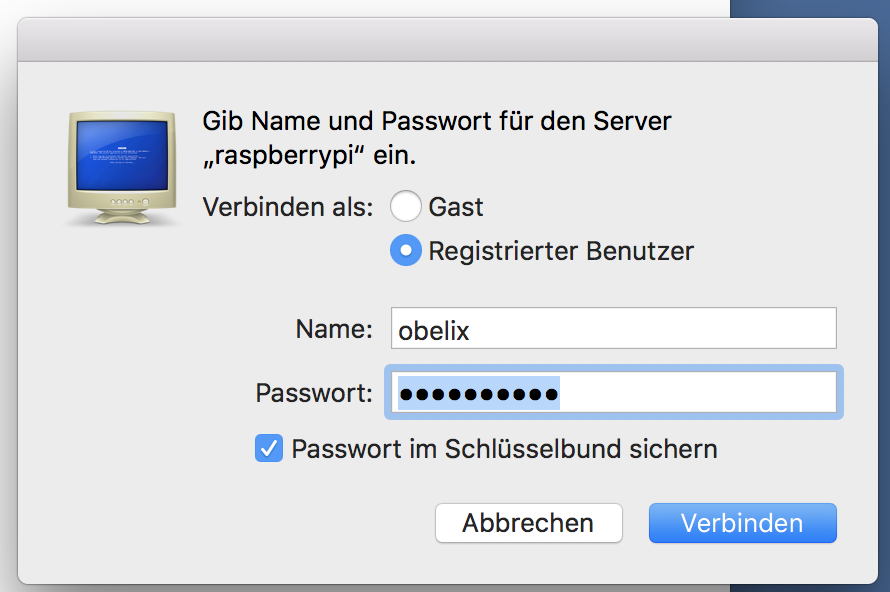The image size is (890, 592).
Task: Choose the Registrierter Benutzer radio button
Action: pos(405,250)
